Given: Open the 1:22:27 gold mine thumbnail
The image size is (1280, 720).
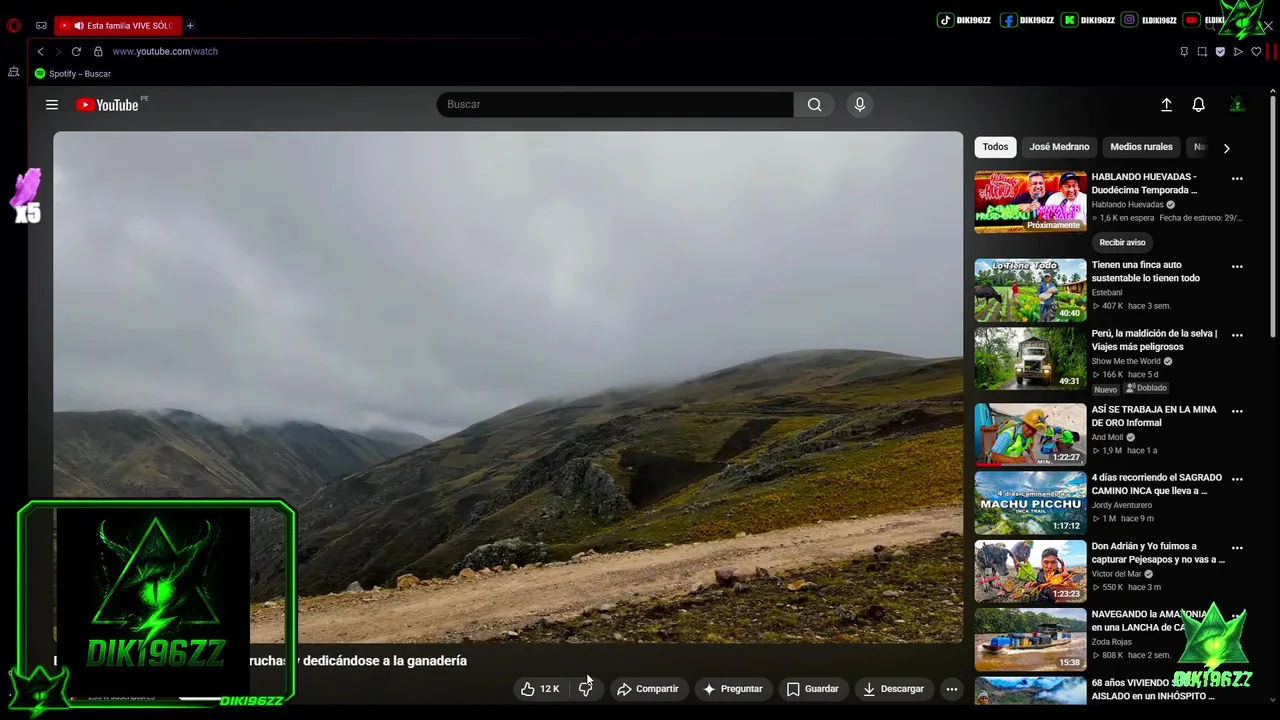Looking at the screenshot, I should pos(1030,435).
